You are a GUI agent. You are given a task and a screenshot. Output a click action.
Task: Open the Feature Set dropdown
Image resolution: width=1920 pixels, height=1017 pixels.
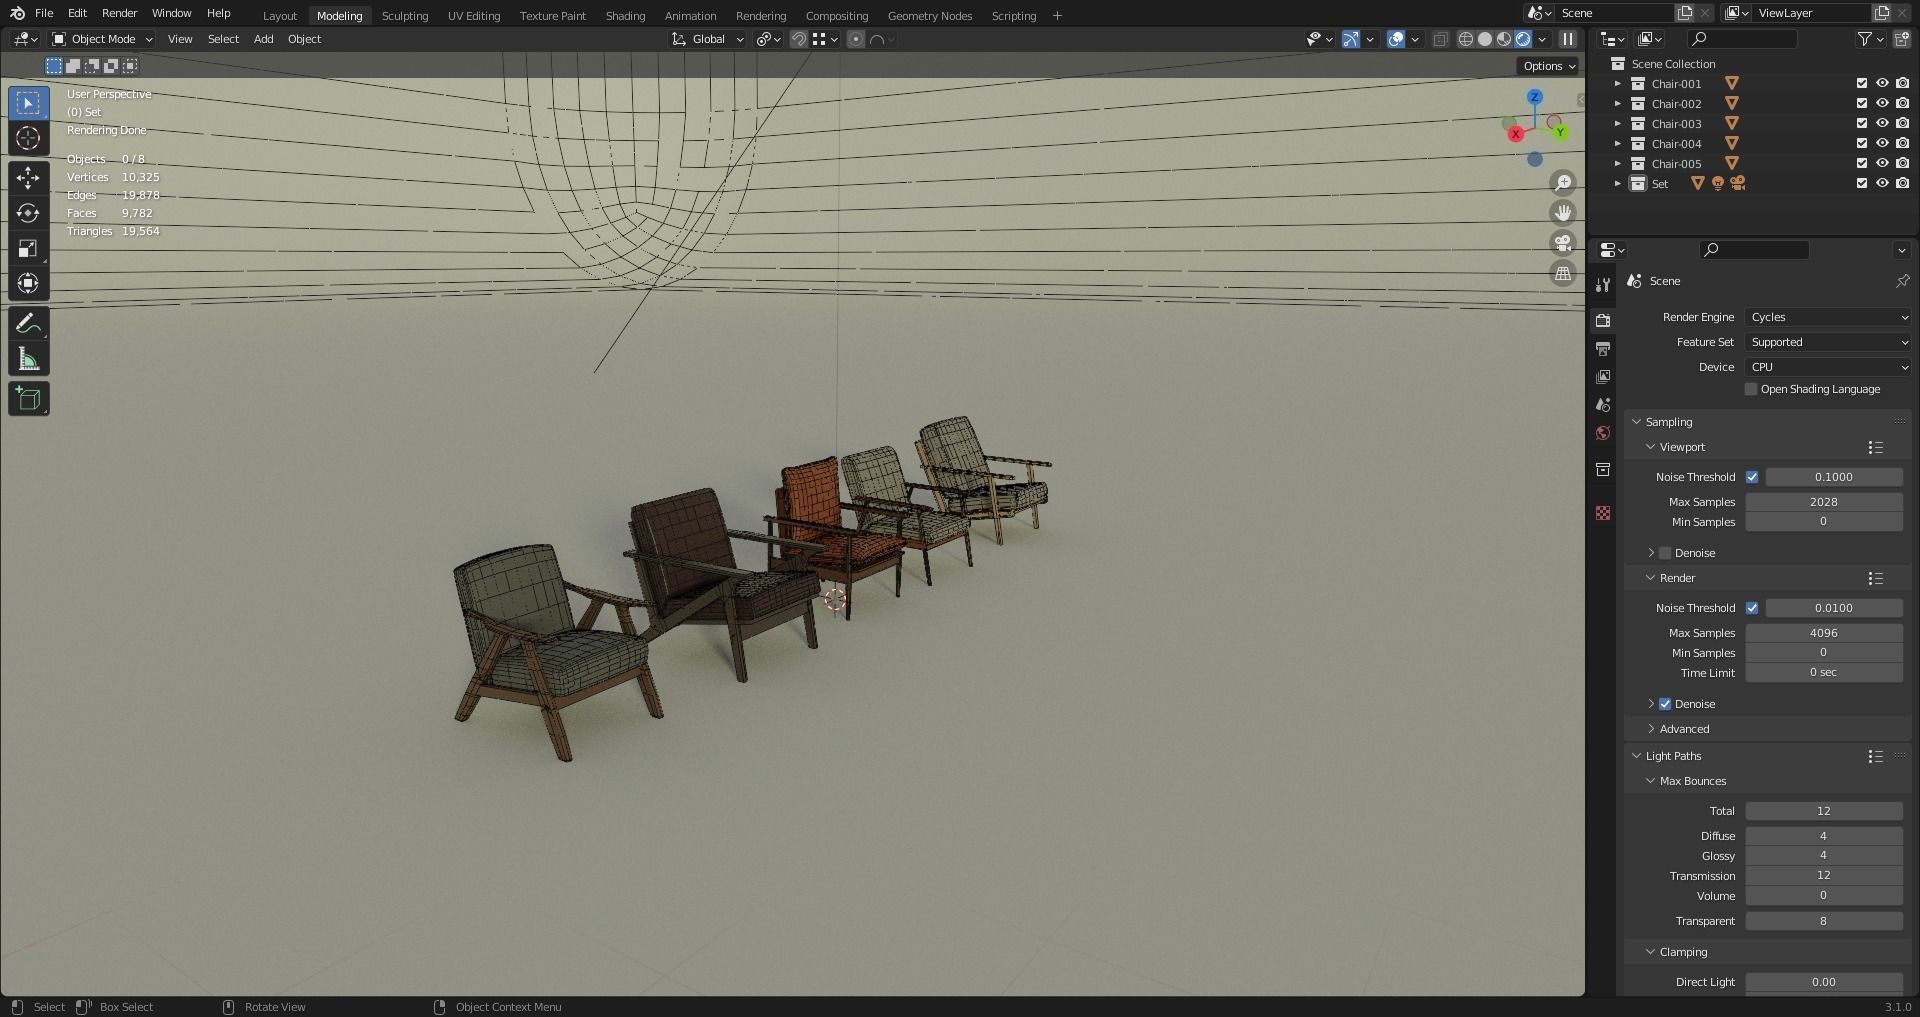click(1828, 342)
